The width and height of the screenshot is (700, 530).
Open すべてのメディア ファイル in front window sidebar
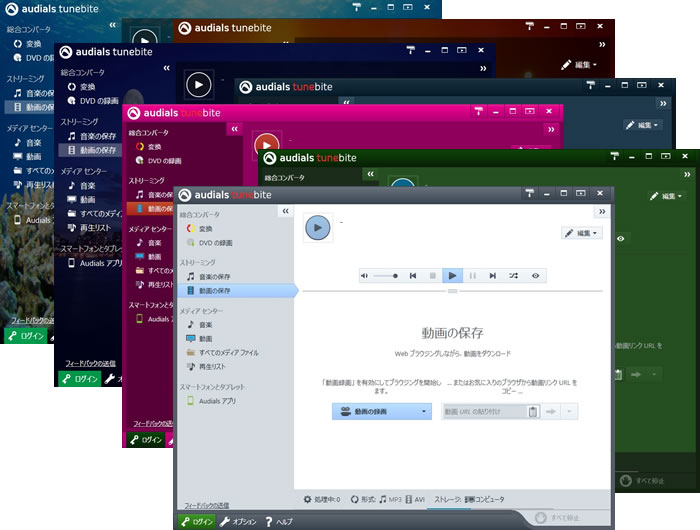coord(222,353)
